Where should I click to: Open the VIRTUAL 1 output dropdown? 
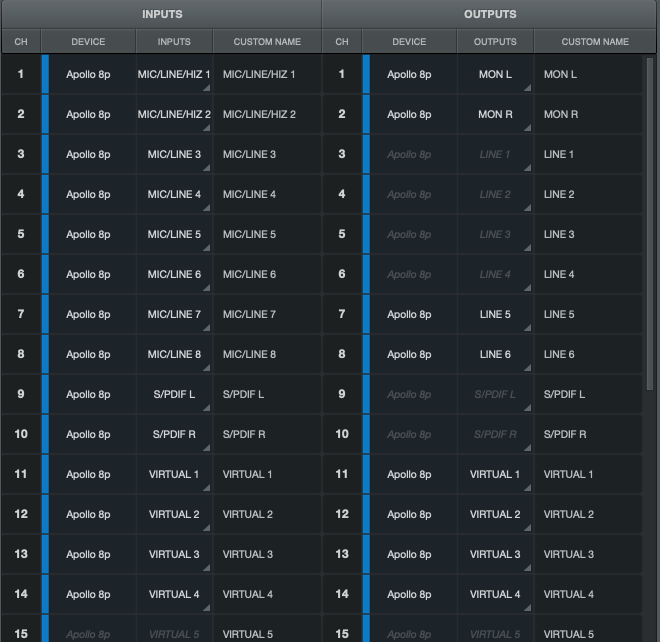click(x=495, y=474)
